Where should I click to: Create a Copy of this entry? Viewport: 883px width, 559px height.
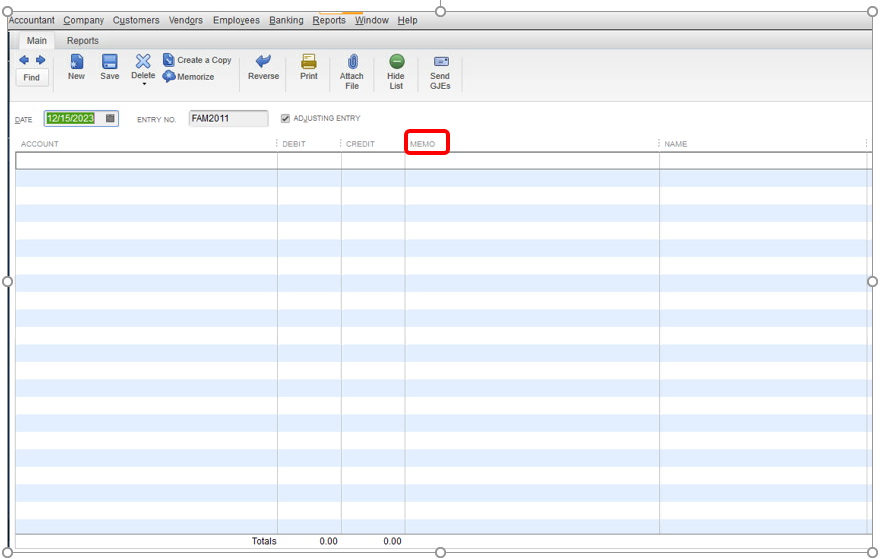[x=197, y=60]
